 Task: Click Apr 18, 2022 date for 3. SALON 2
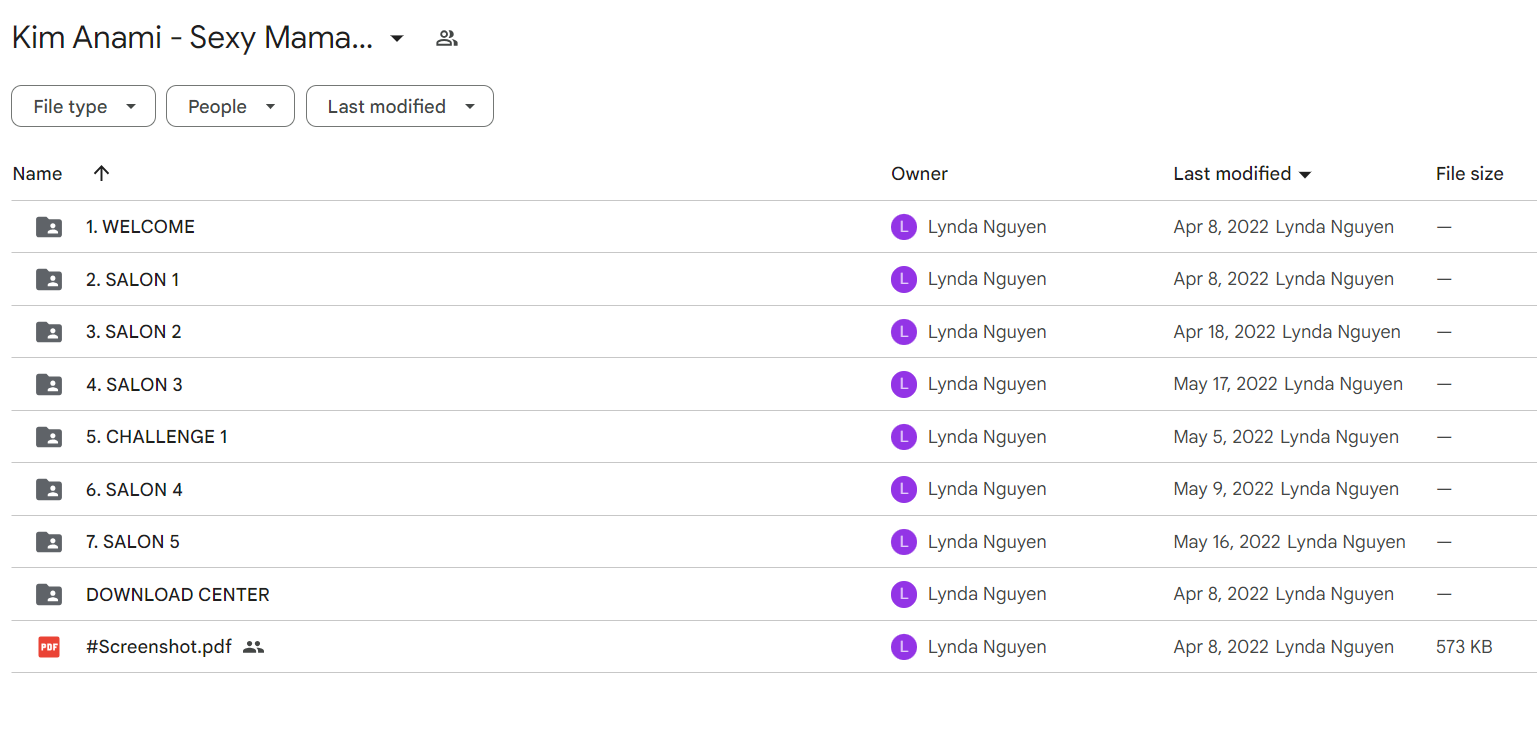point(1225,332)
